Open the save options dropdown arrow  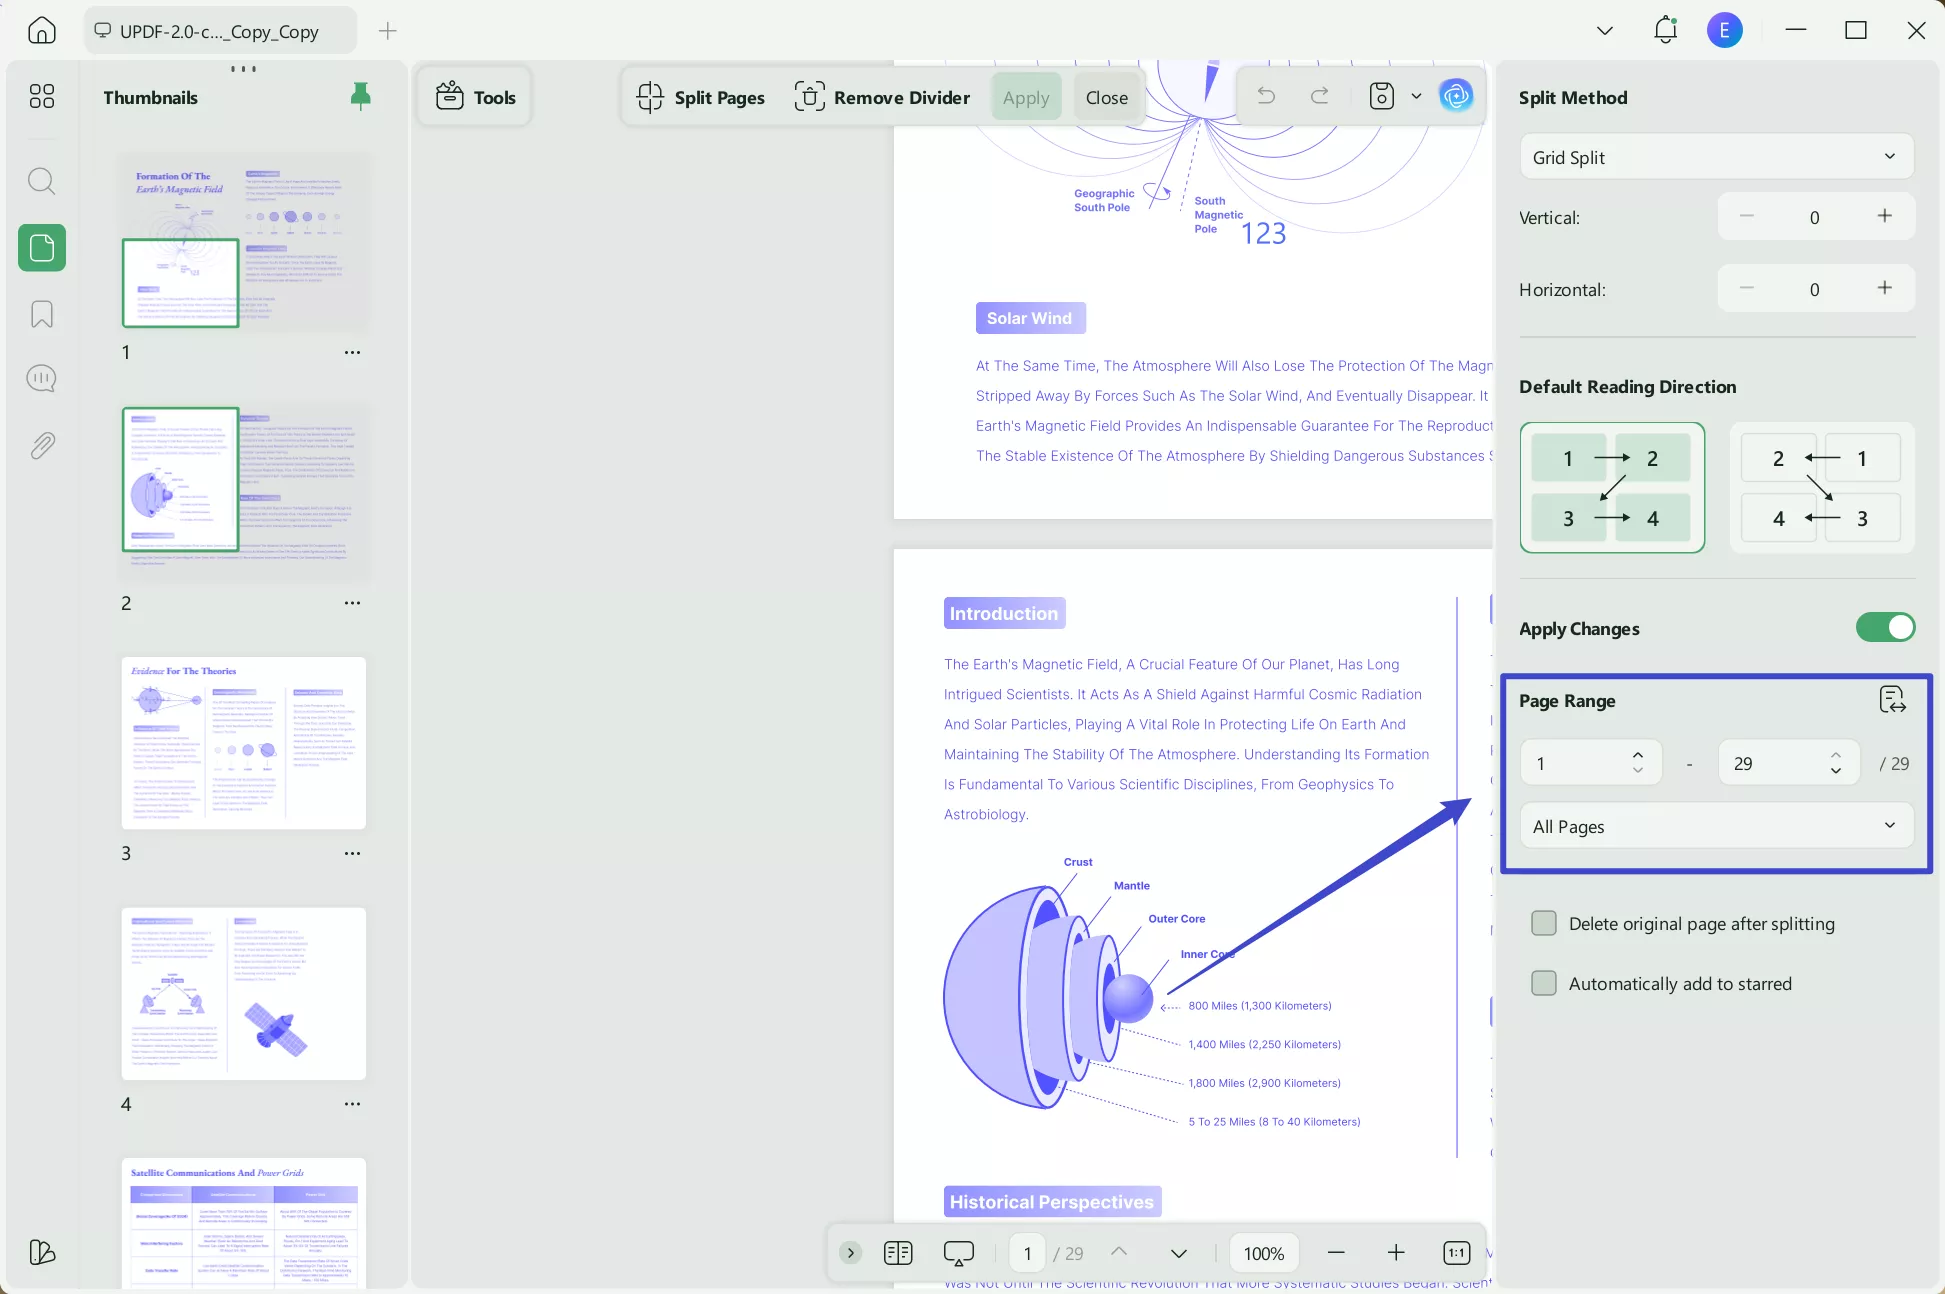pyautogui.click(x=1416, y=96)
